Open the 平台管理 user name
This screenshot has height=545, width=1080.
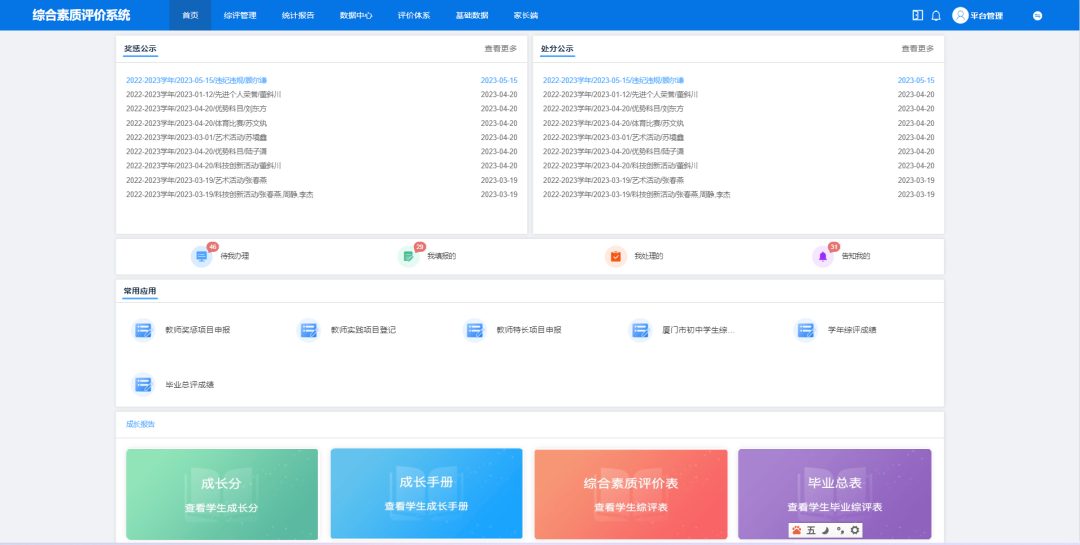tap(986, 16)
